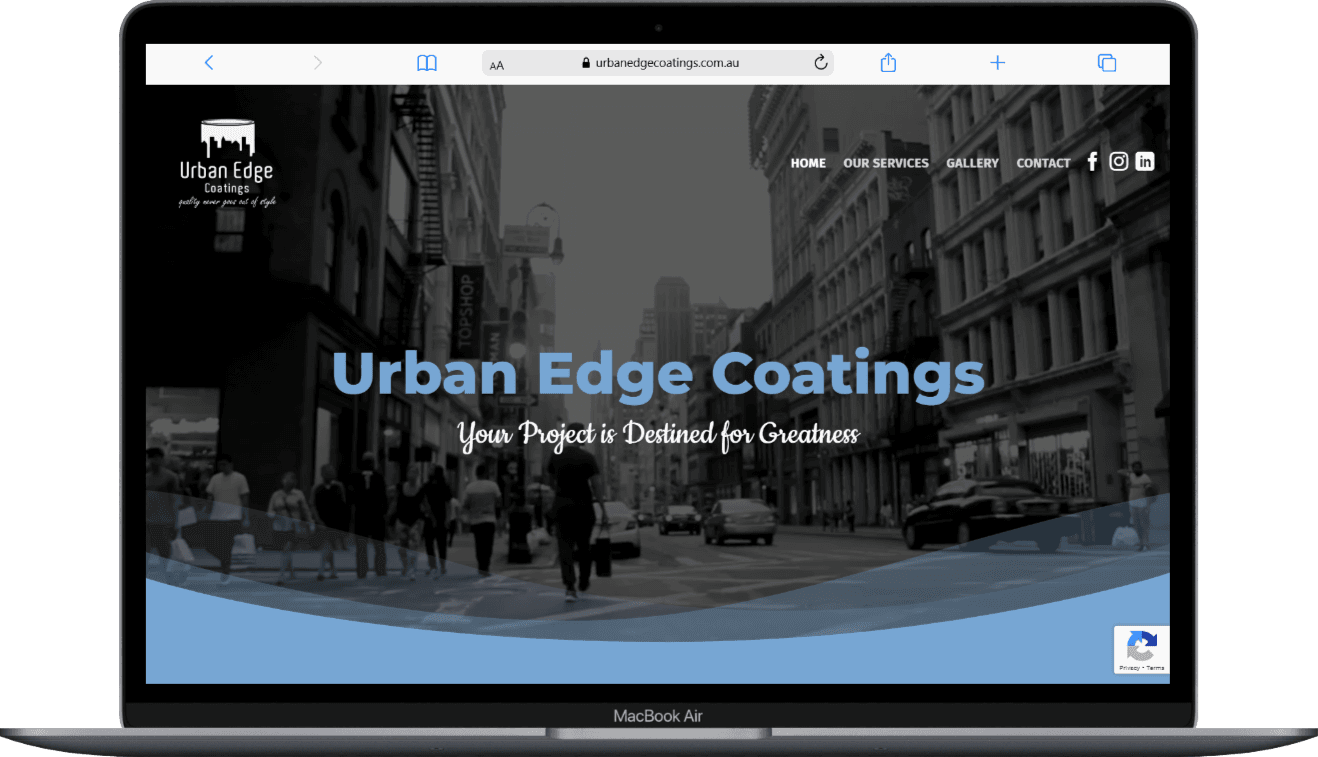Open the Facebook page via its icon
This screenshot has width=1318, height=757.
[x=1092, y=161]
